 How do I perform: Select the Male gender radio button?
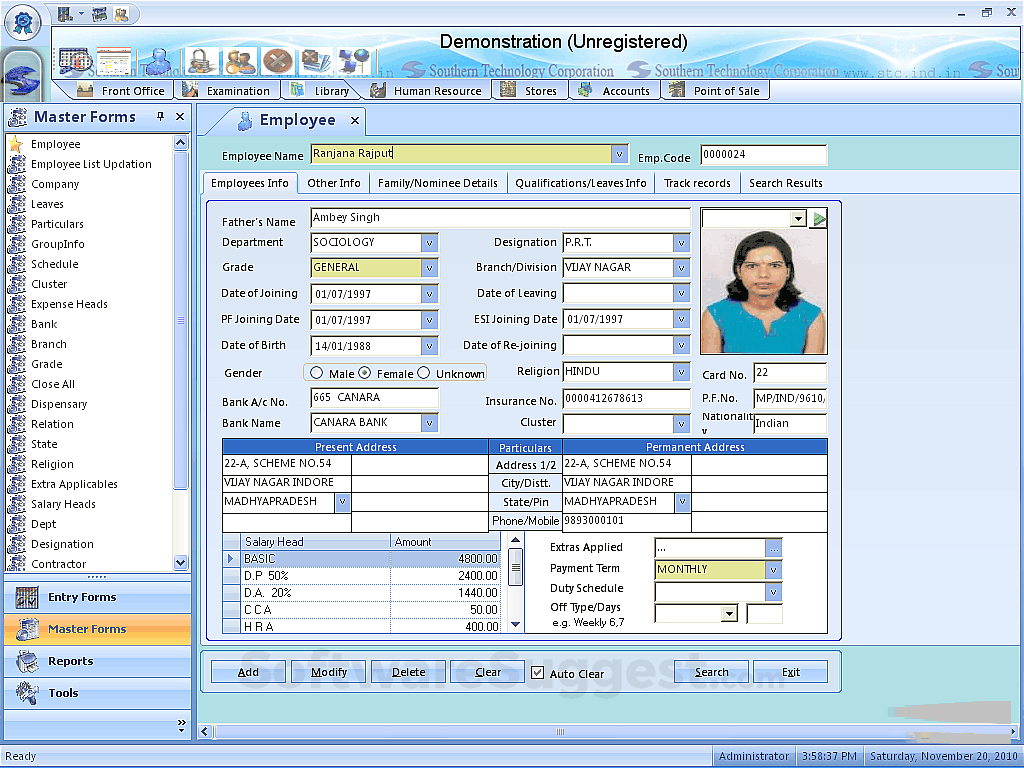click(x=317, y=373)
